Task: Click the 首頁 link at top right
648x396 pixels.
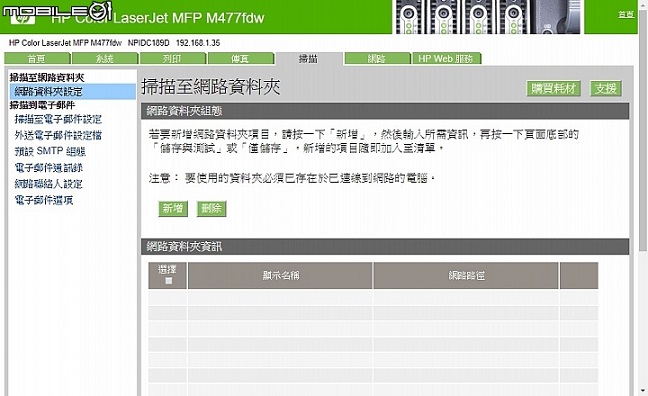Action: 626,14
